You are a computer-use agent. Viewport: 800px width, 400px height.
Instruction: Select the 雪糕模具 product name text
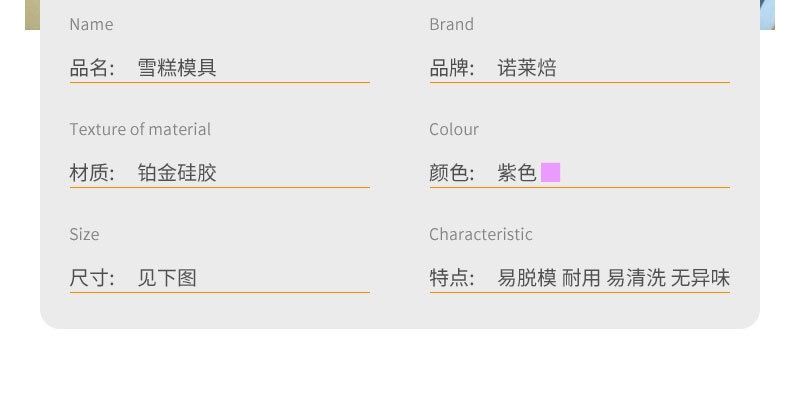click(177, 68)
